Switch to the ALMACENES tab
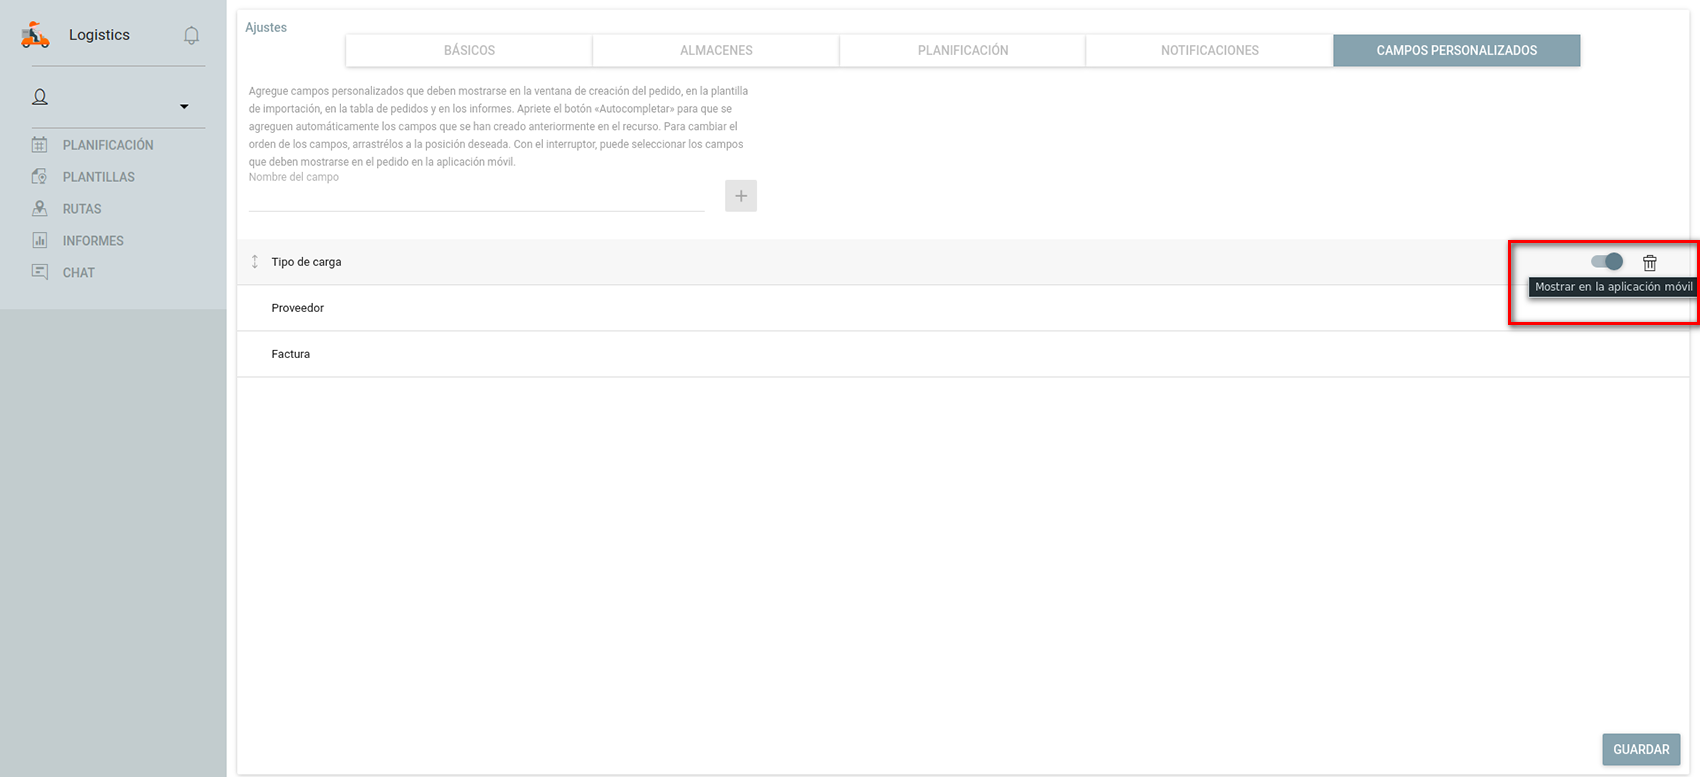Image resolution: width=1700 pixels, height=777 pixels. pyautogui.click(x=716, y=50)
